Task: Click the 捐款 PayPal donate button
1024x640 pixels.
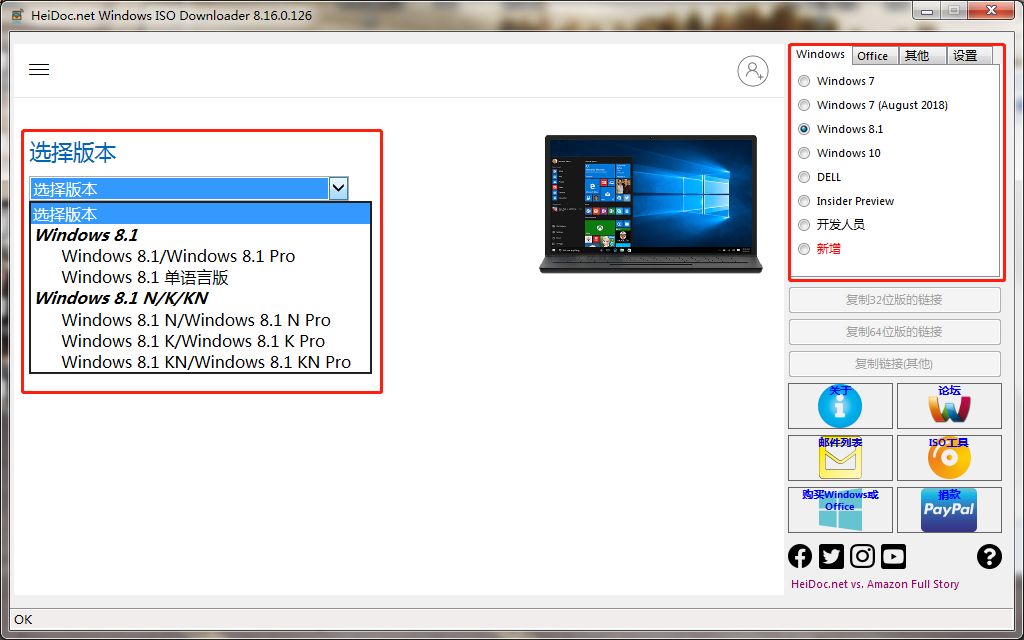Action: 949,509
